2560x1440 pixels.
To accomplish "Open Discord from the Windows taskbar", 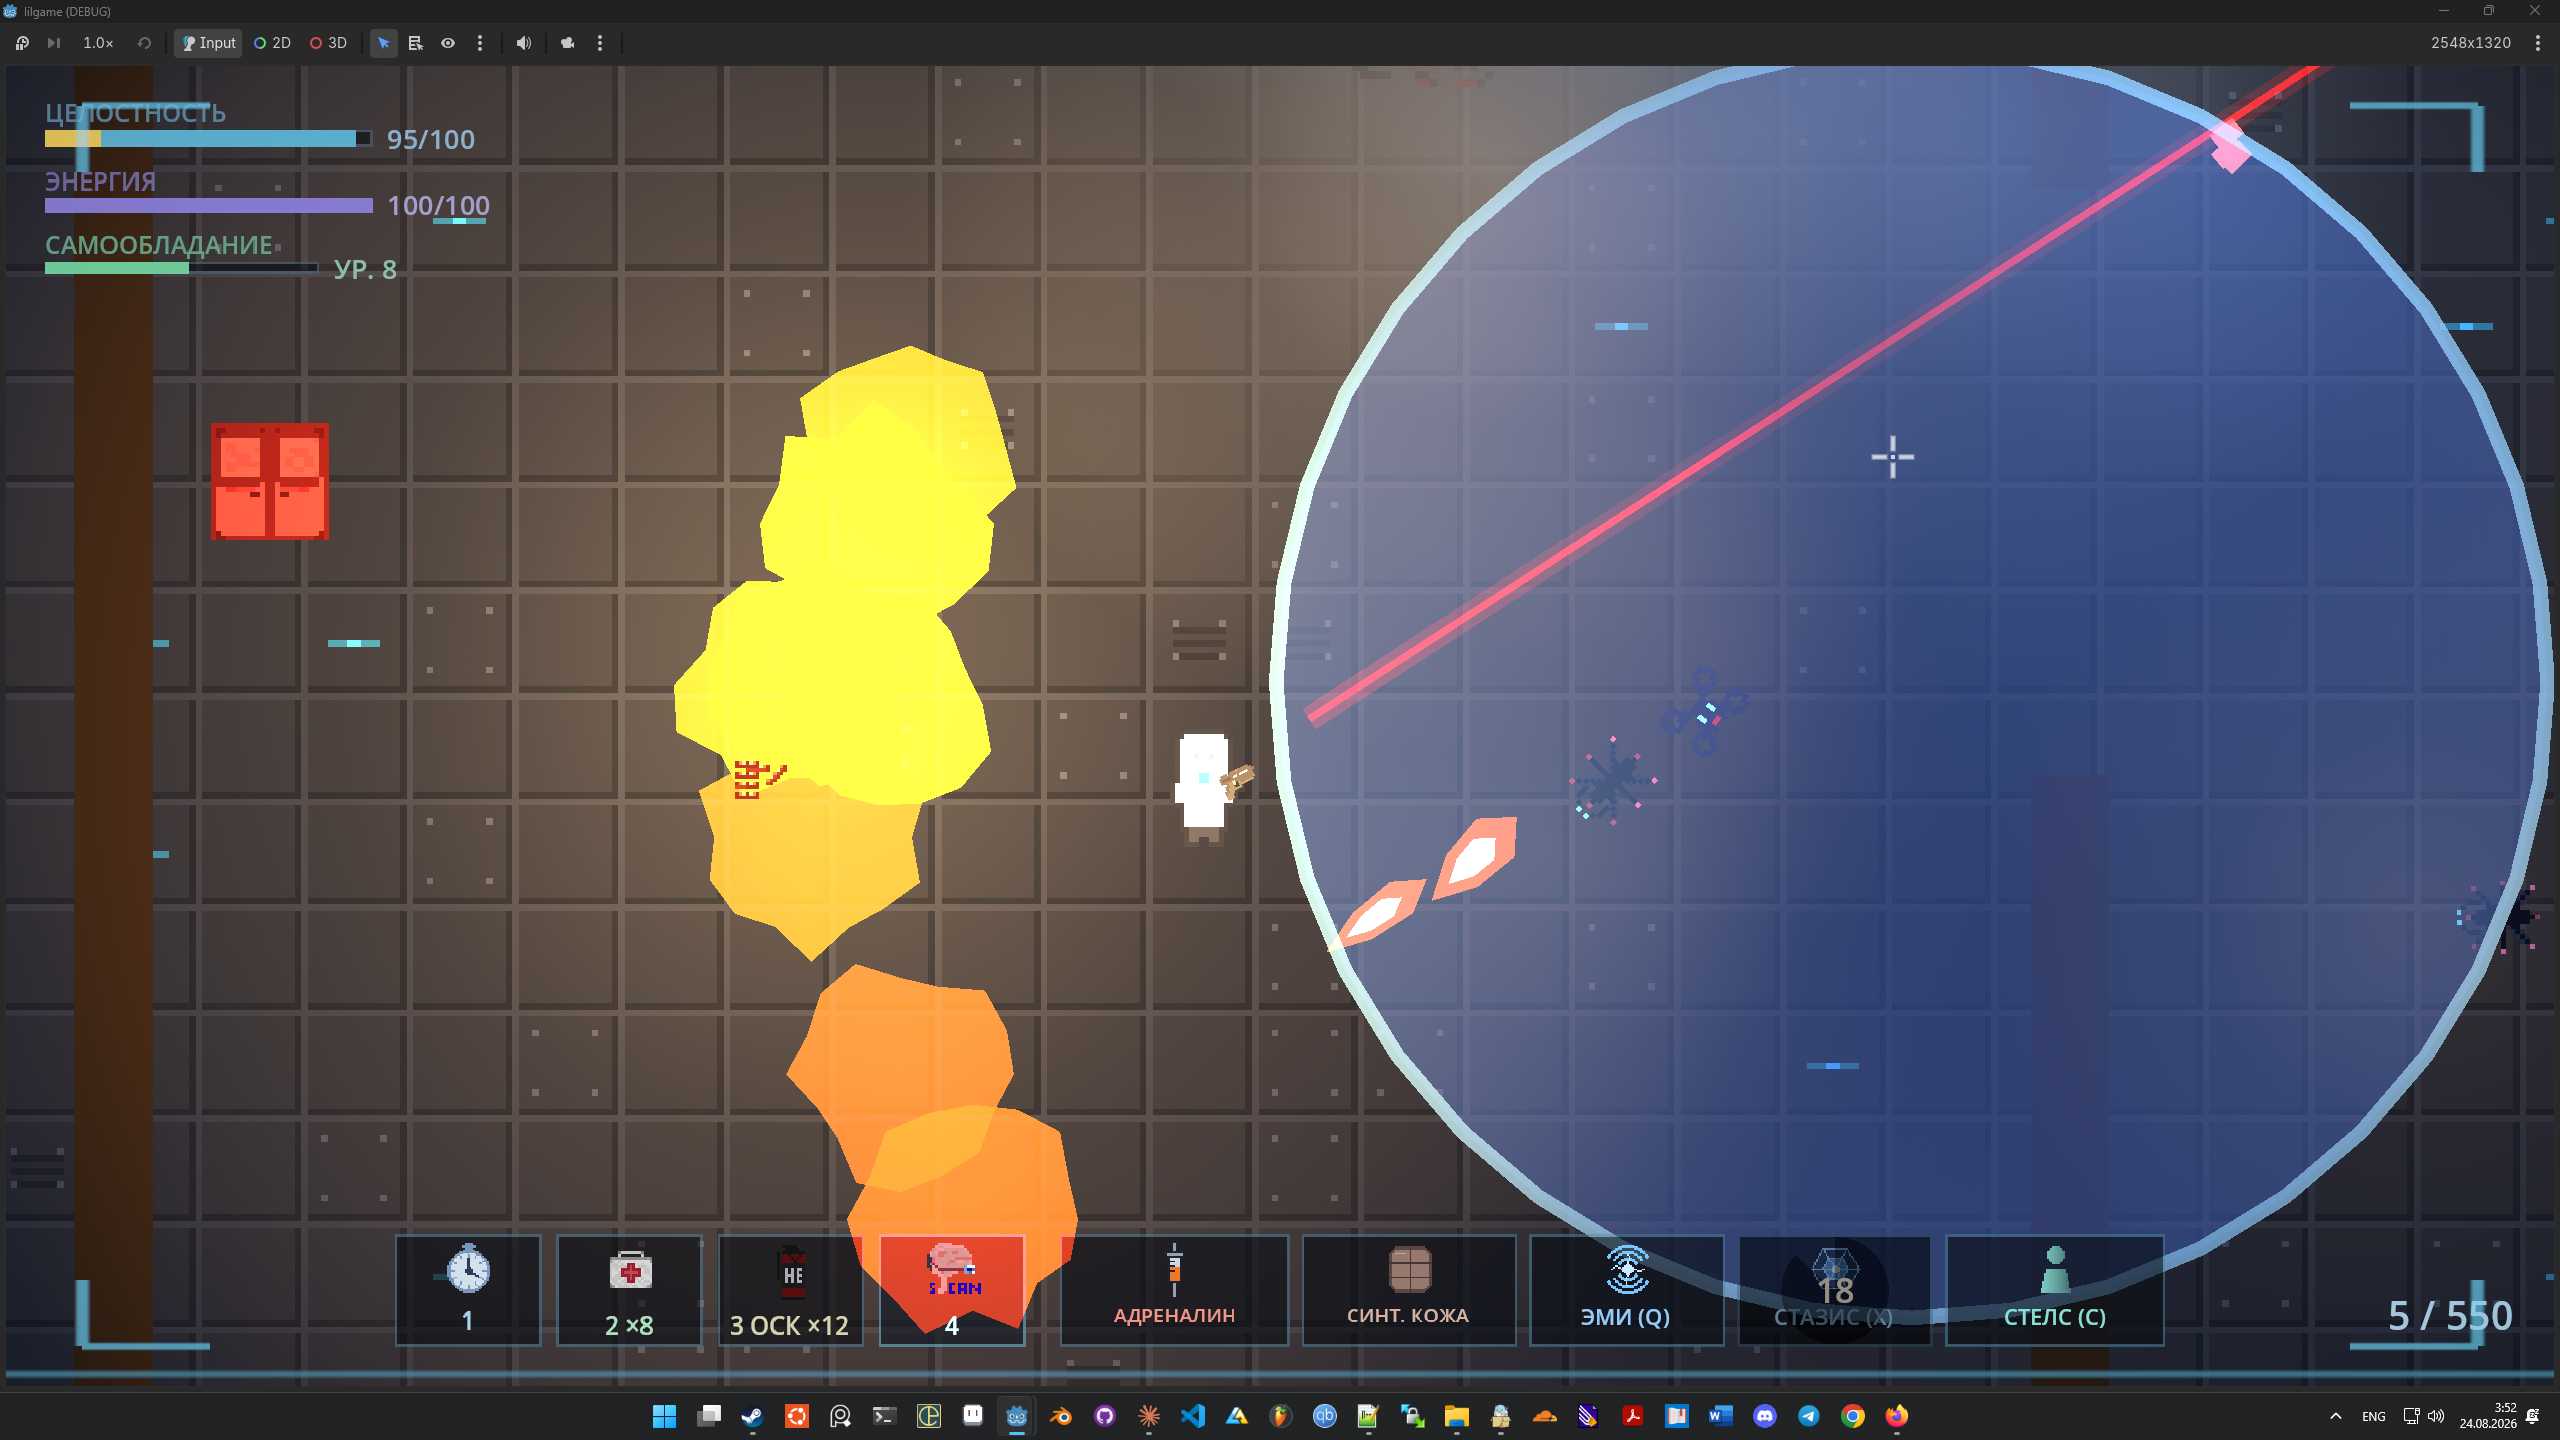I will coord(1765,1416).
